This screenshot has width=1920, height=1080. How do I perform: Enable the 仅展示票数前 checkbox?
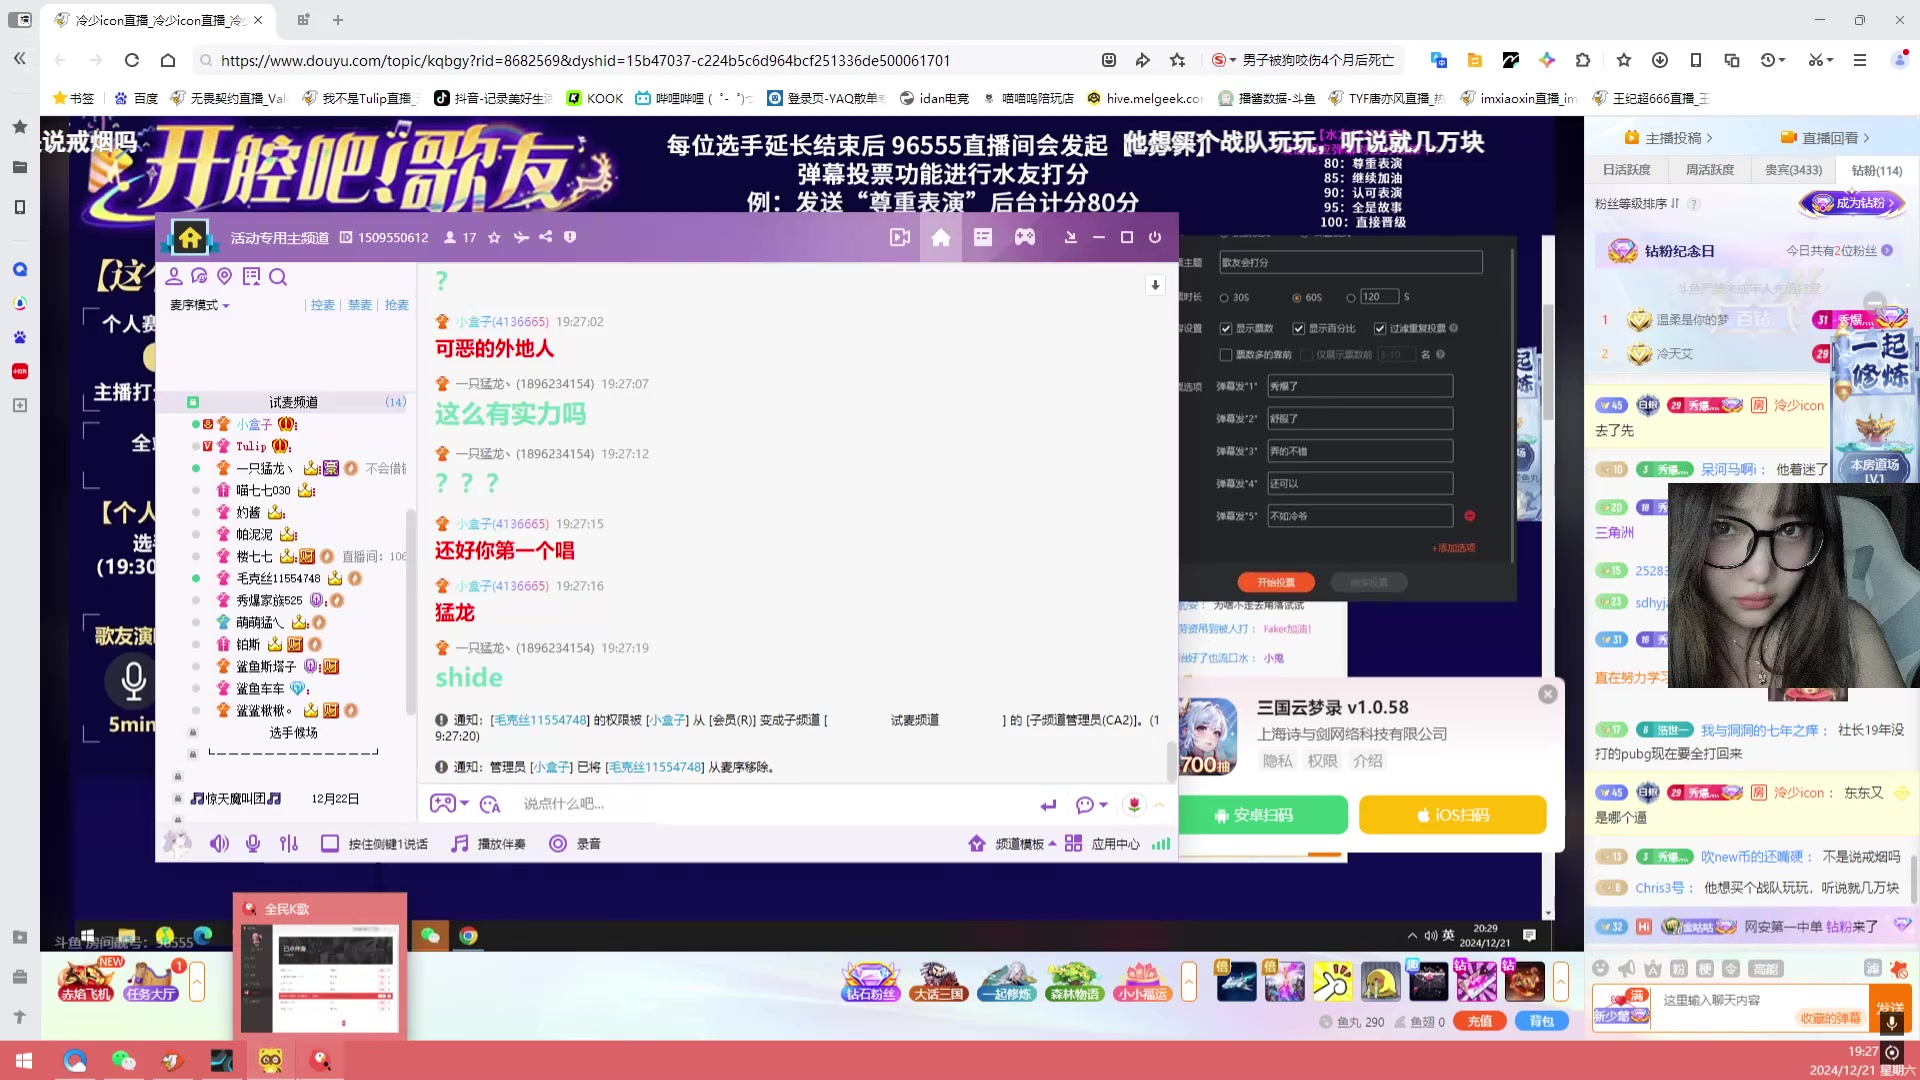[1307, 355]
